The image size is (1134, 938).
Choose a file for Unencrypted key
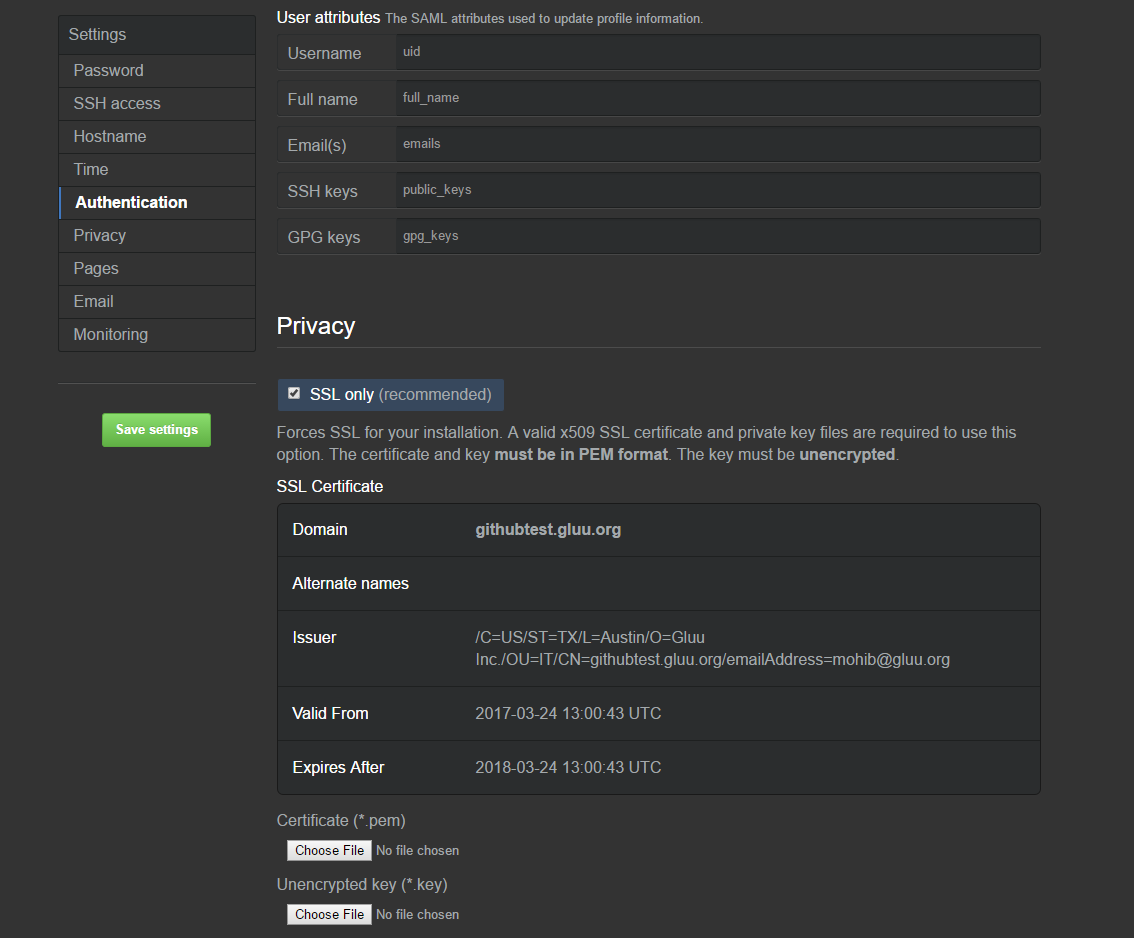[329, 914]
